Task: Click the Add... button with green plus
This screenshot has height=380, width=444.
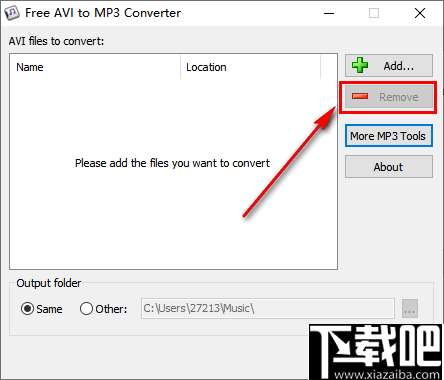Action: (389, 66)
